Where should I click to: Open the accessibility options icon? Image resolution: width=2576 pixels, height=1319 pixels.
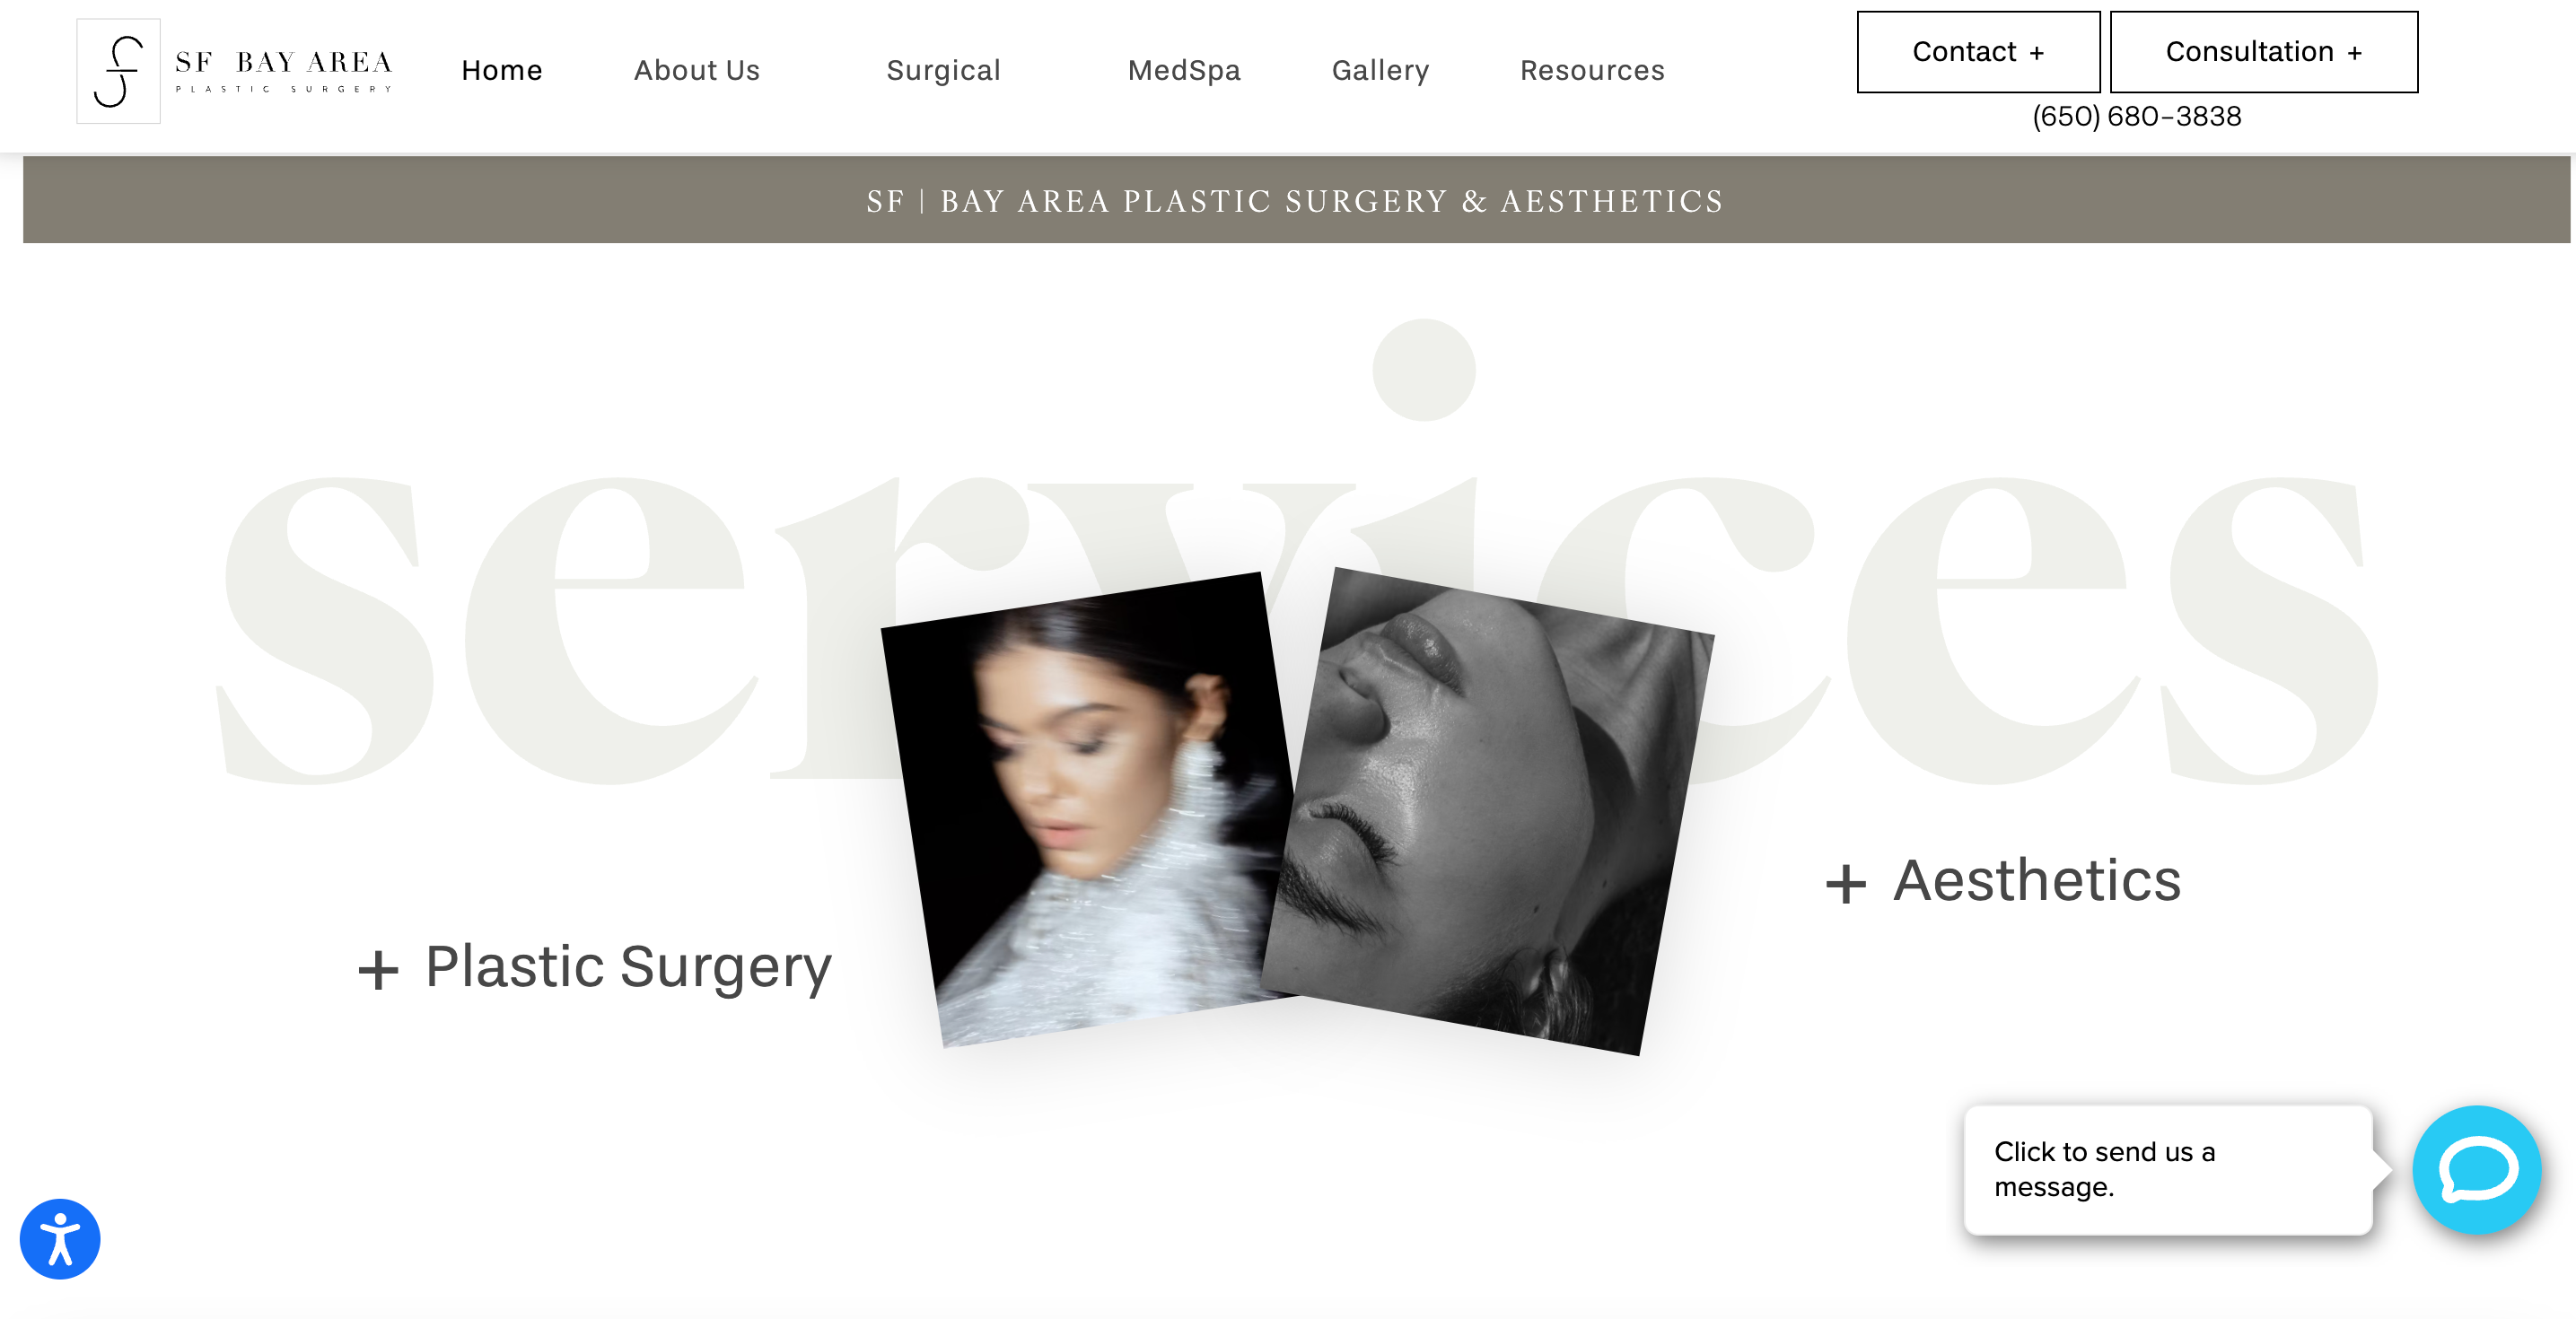pos(60,1239)
